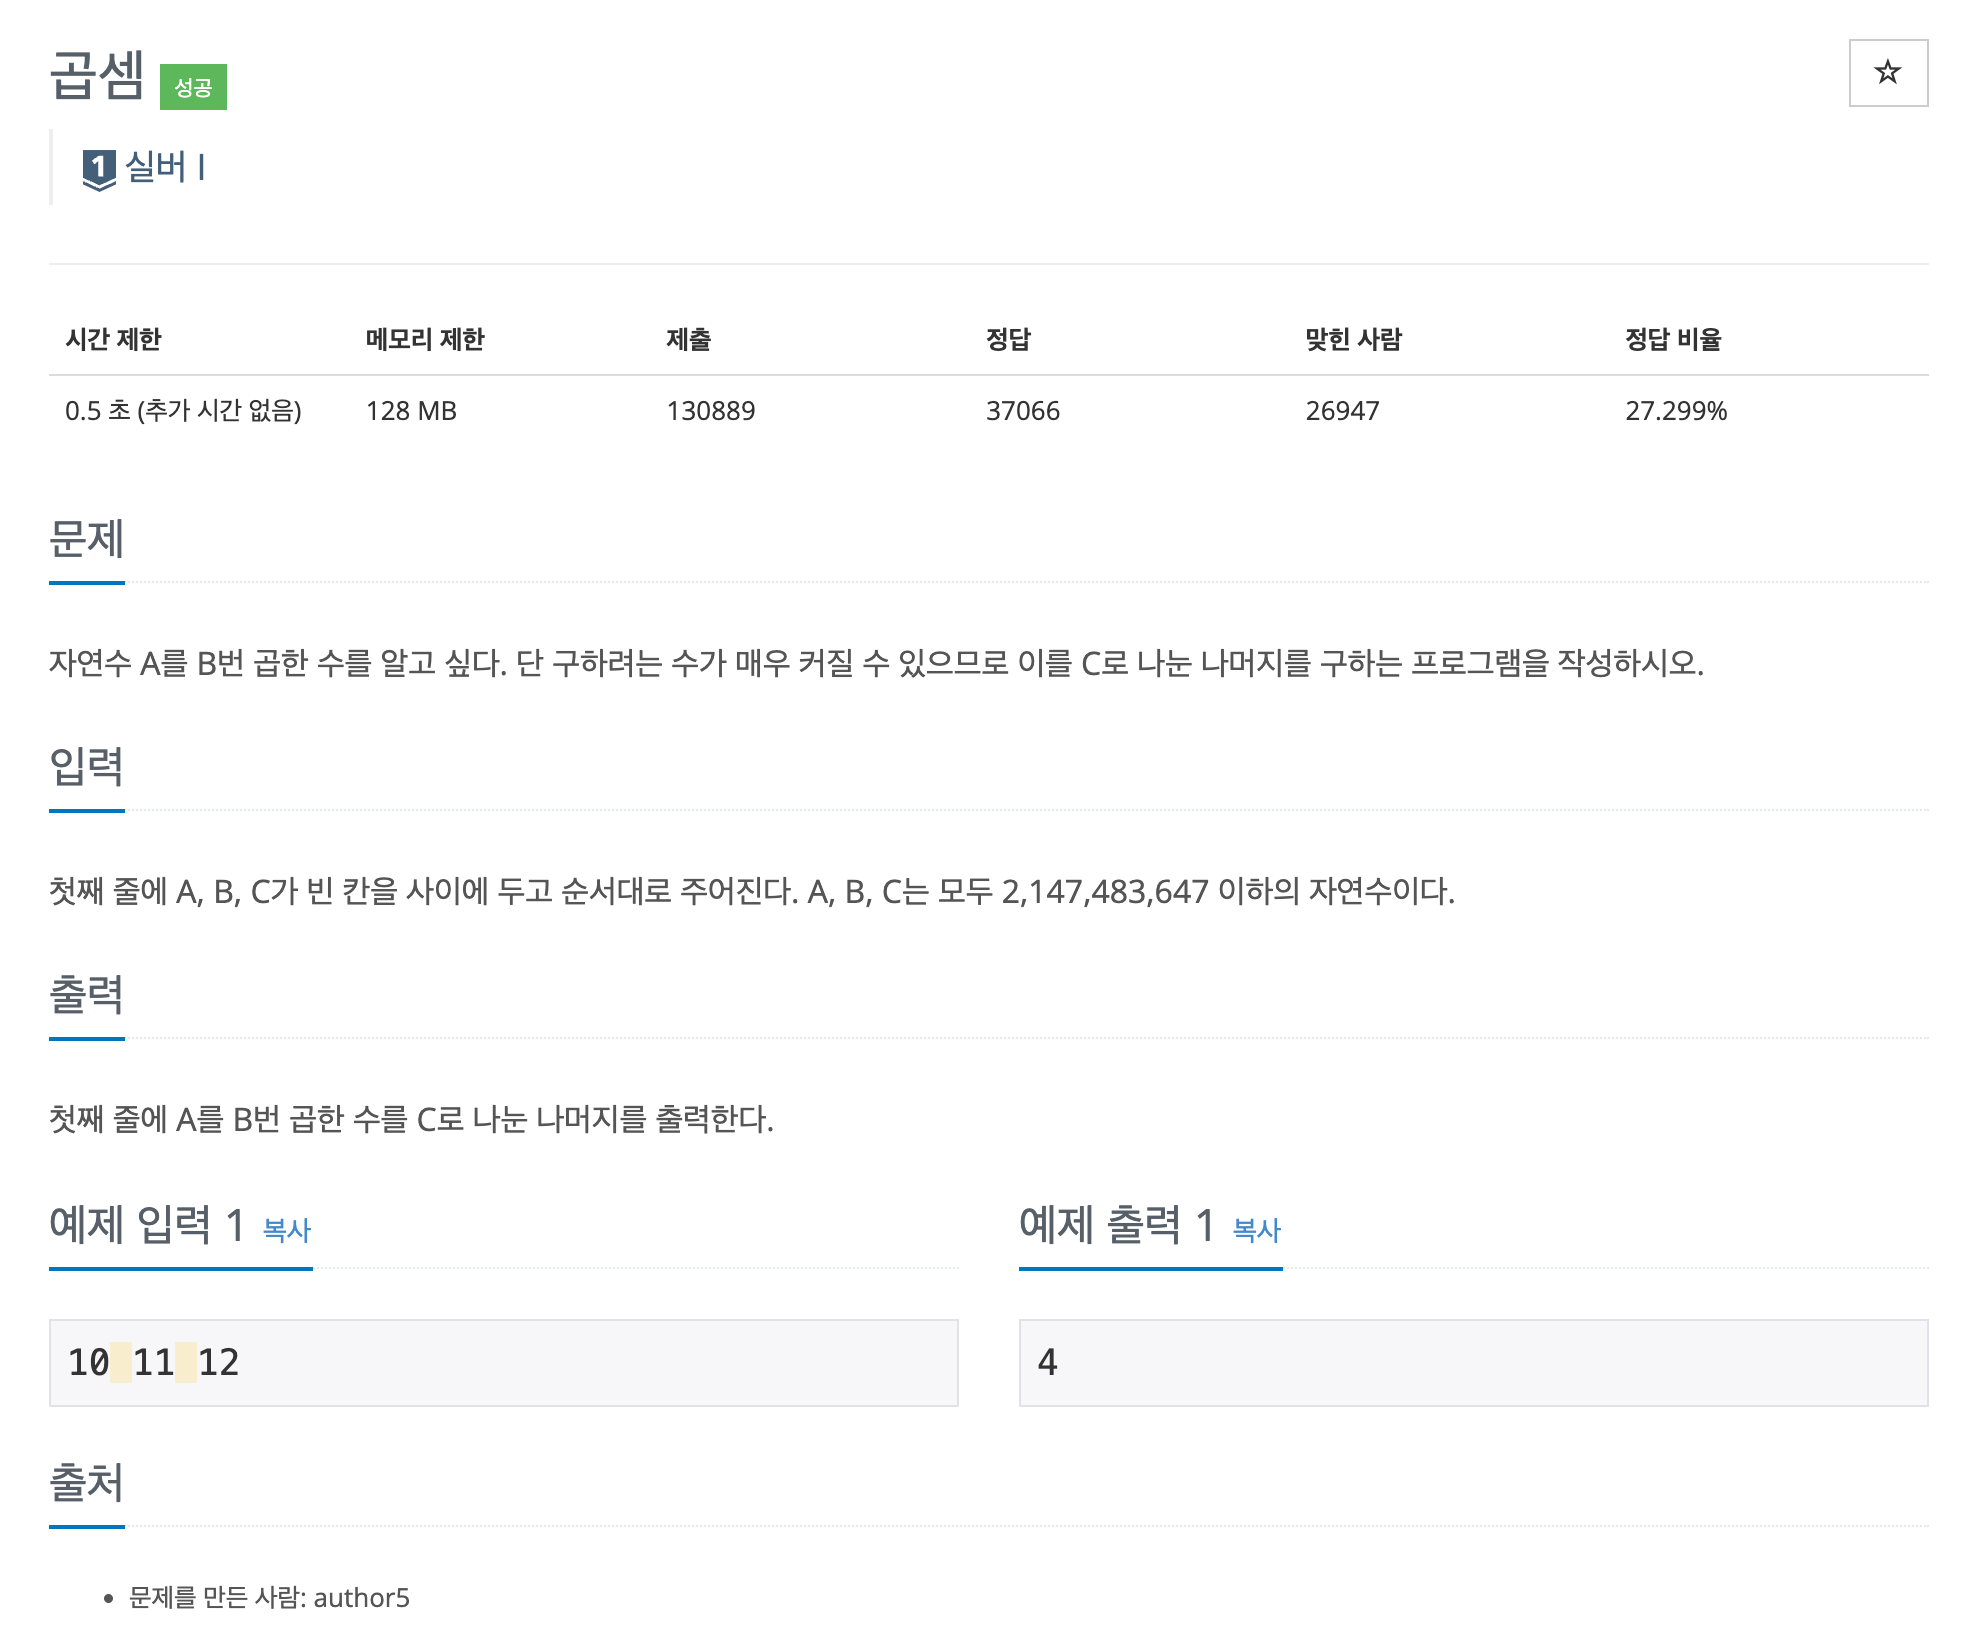The image size is (1980, 1652).
Task: Click the star favorite icon
Action: click(1887, 73)
